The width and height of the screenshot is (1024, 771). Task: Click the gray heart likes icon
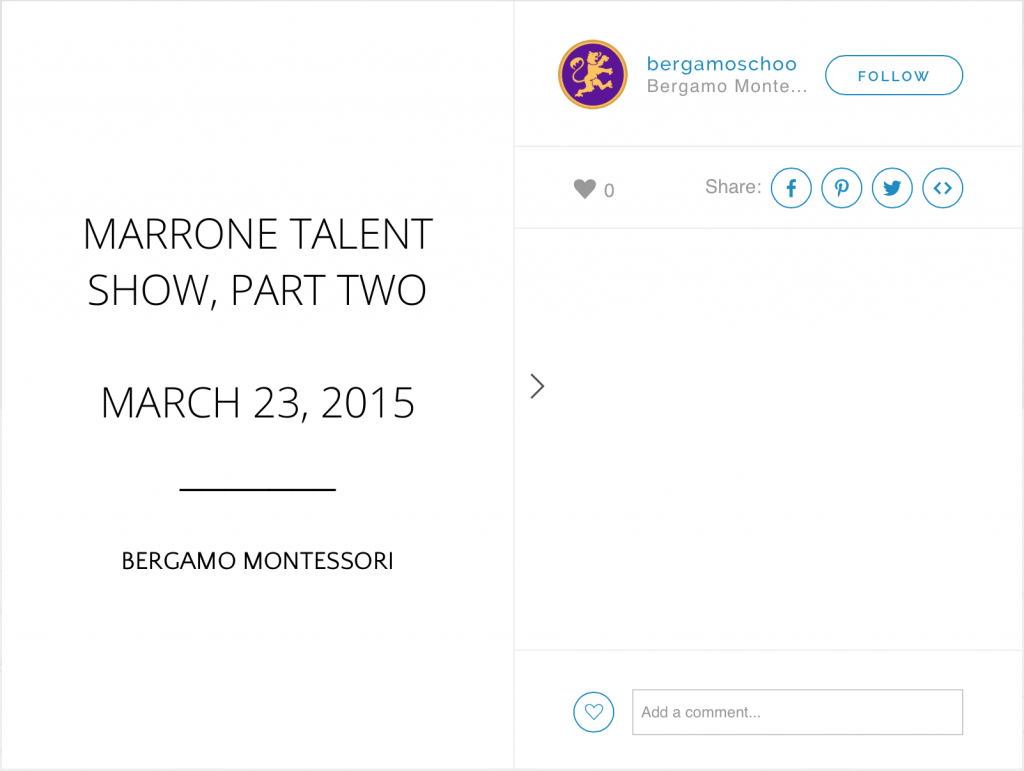(585, 189)
